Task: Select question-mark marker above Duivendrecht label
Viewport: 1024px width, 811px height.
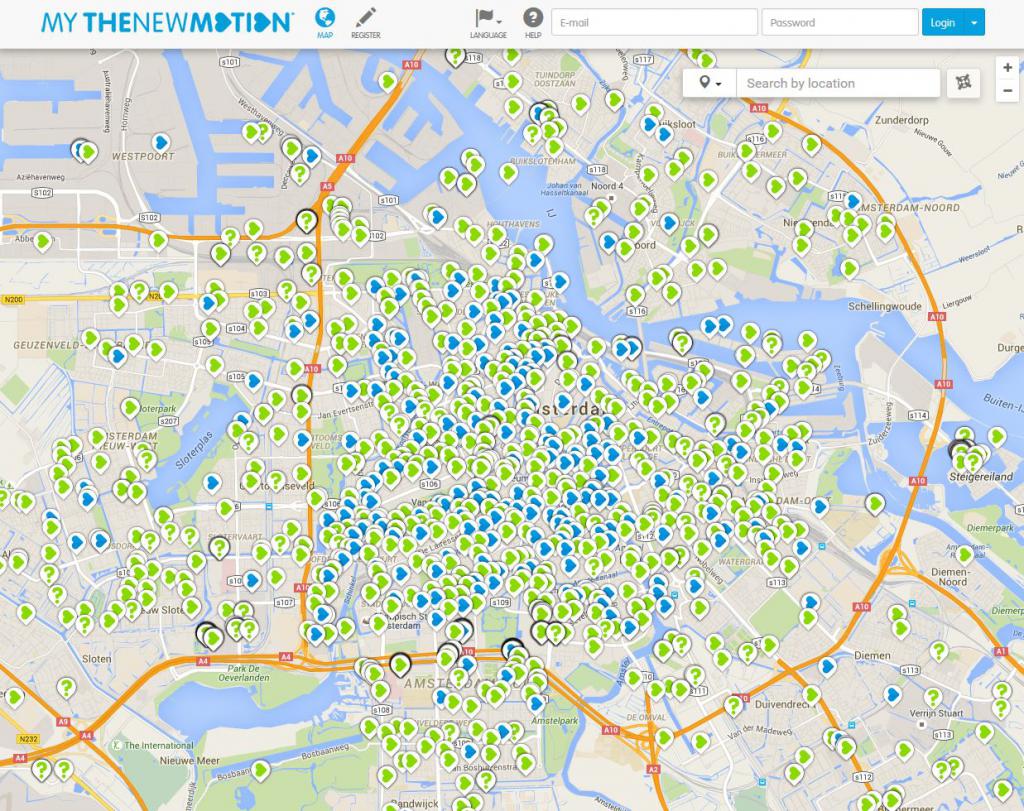Action: (x=733, y=705)
